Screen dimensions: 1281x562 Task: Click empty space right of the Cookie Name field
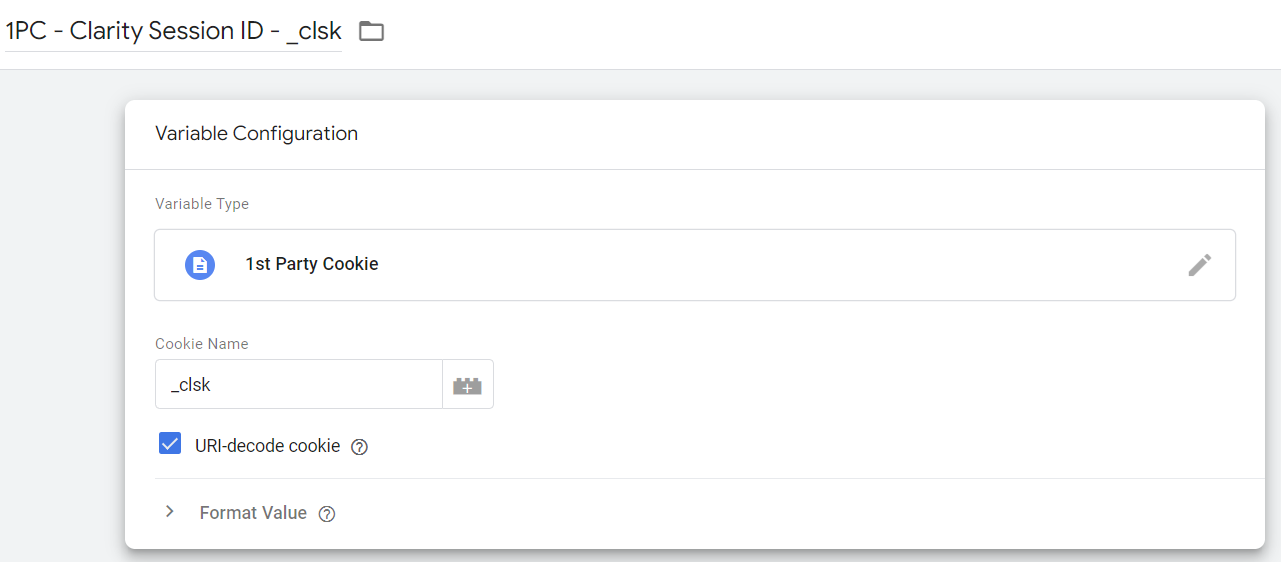[850, 385]
